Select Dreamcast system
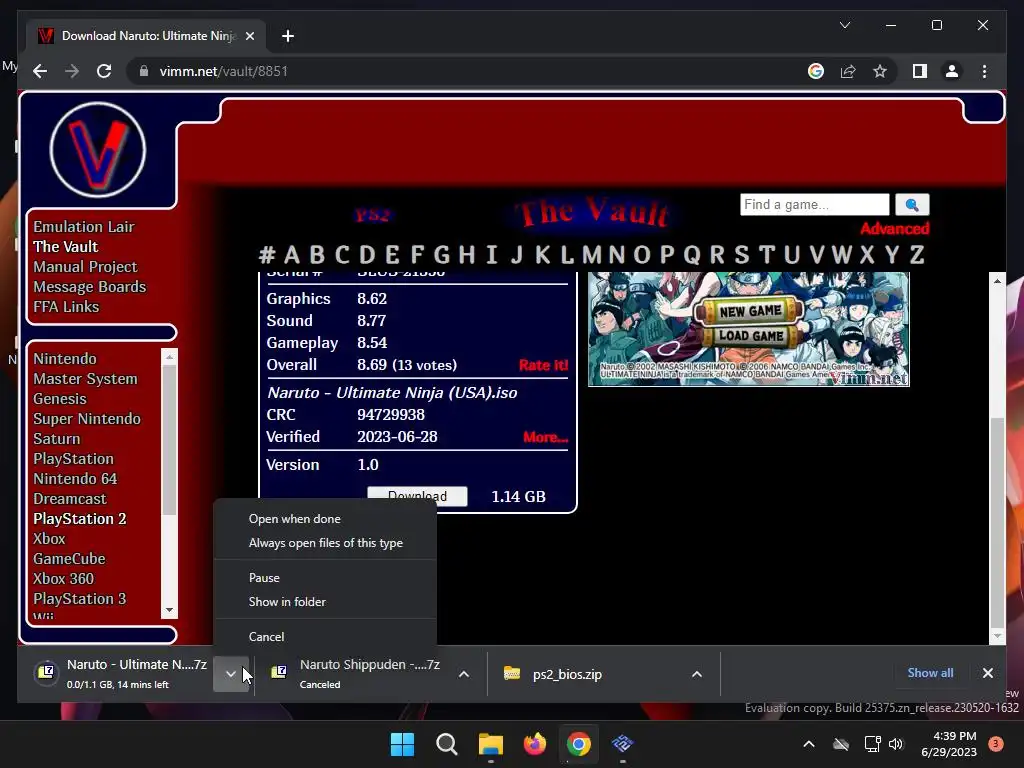The height and width of the screenshot is (768, 1024). point(70,498)
